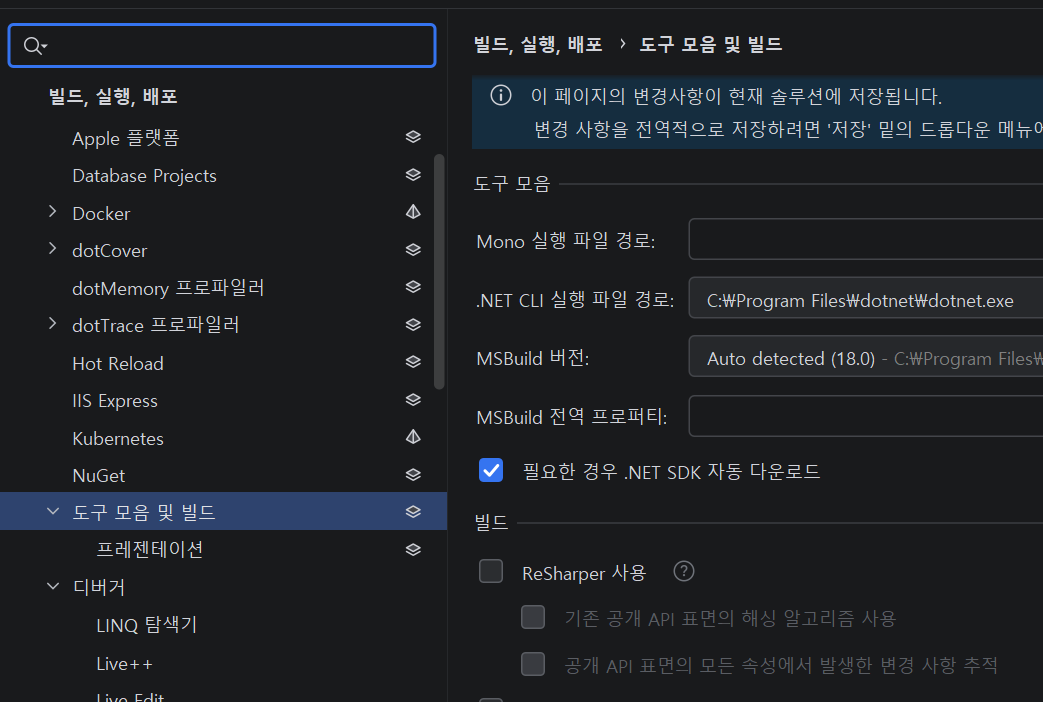Open the 프레젠테이션 settings page
This screenshot has width=1043, height=702.
[x=150, y=550]
